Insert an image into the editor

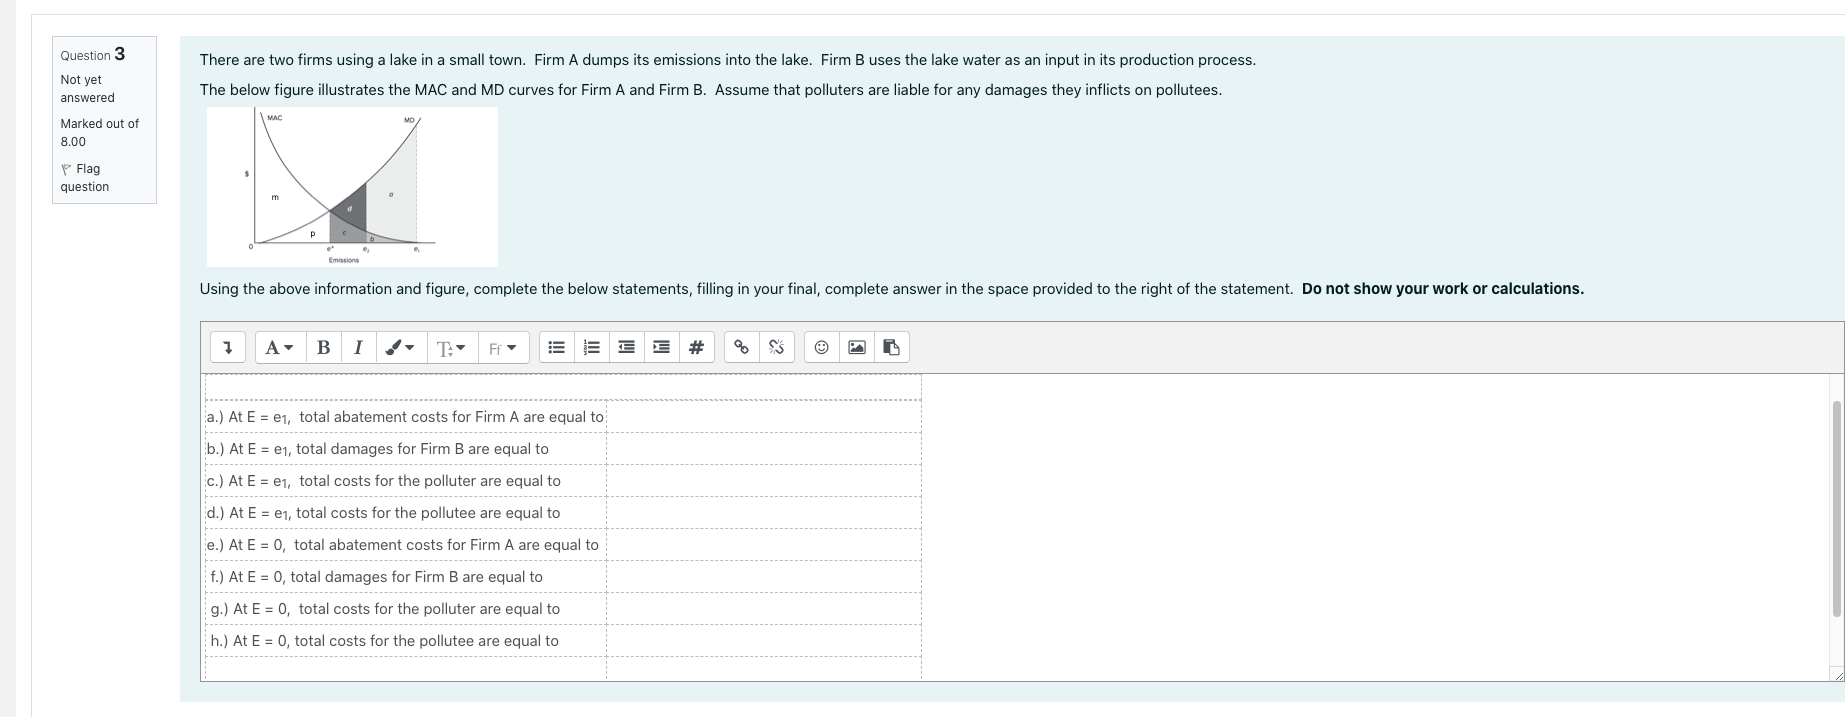[856, 347]
